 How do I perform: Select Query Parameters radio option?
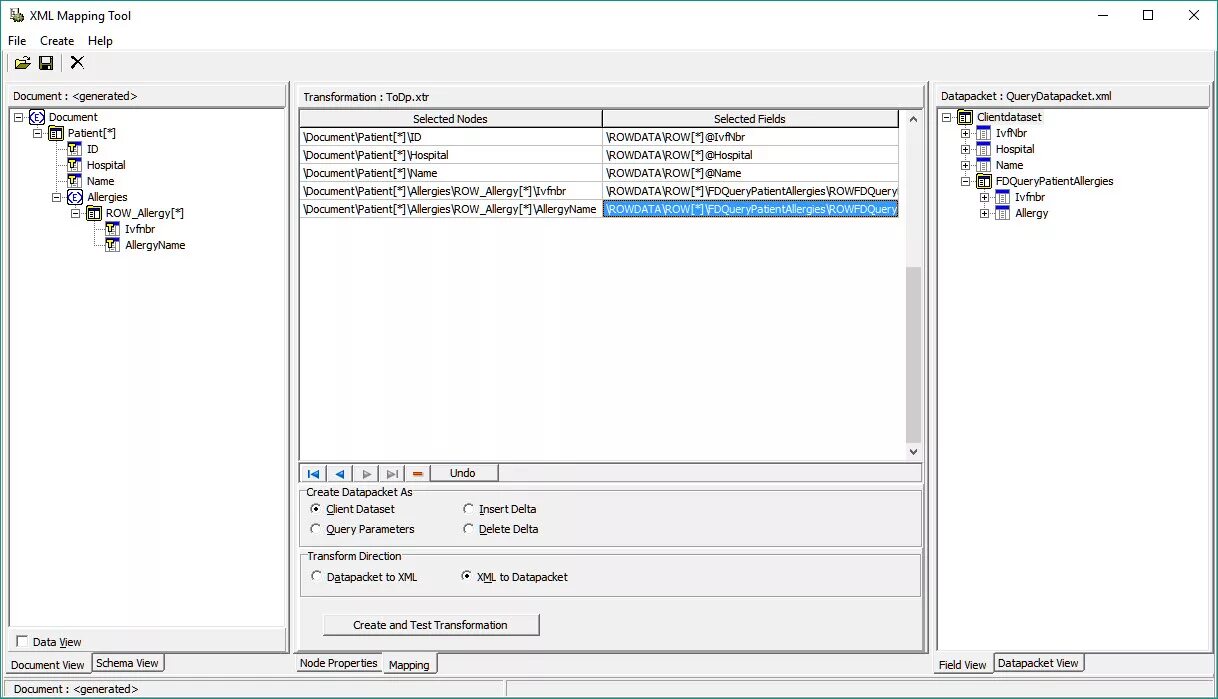point(316,529)
